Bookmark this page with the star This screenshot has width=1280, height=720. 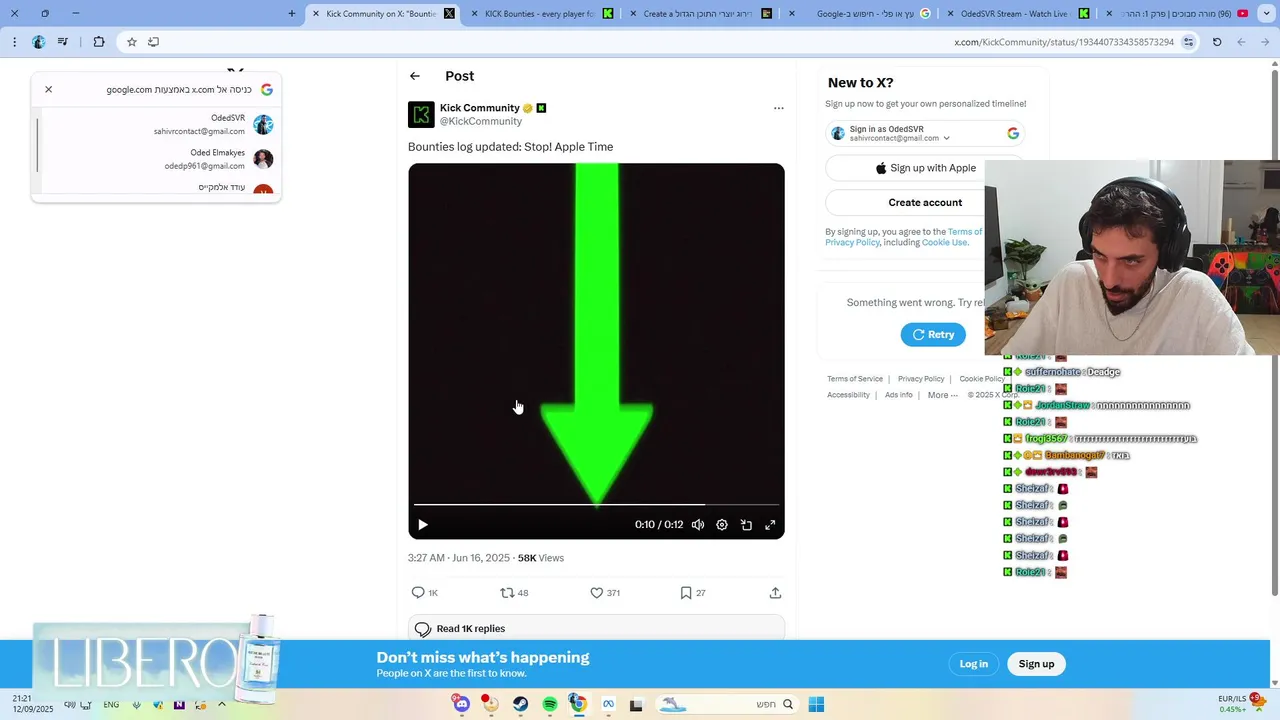pyautogui.click(x=131, y=42)
